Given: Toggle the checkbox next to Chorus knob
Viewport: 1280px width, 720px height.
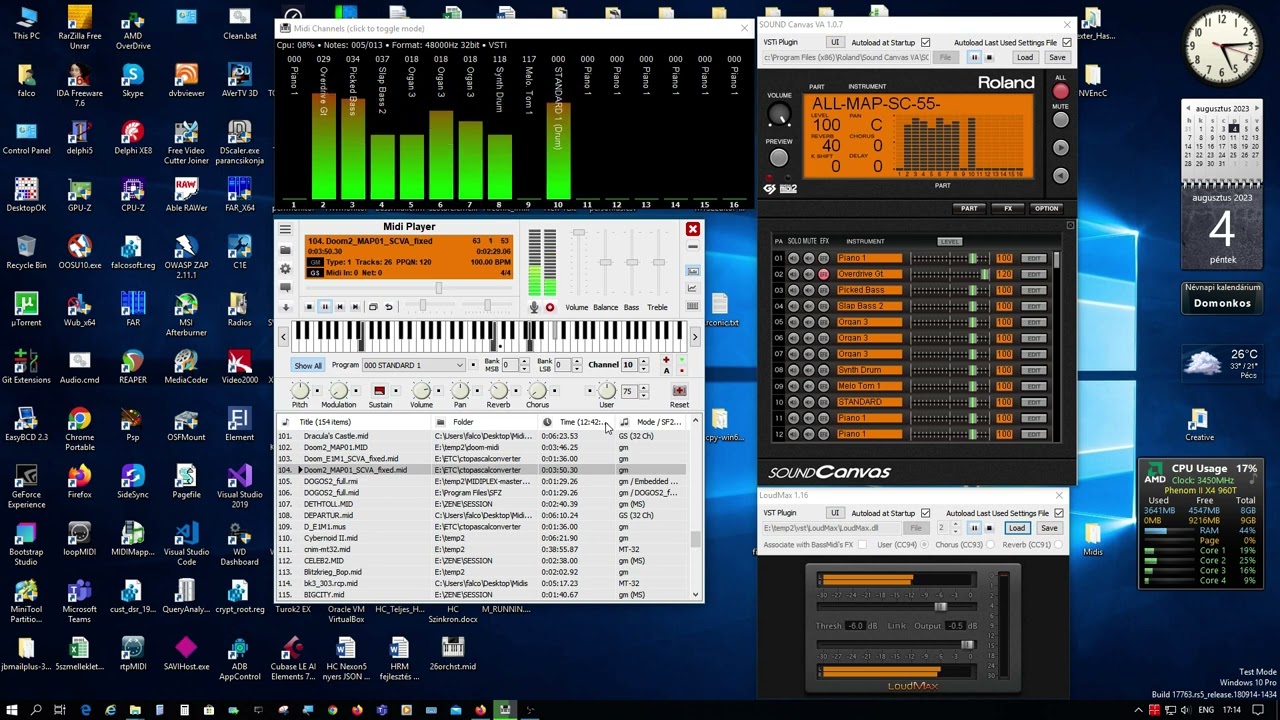Looking at the screenshot, I should 556,390.
